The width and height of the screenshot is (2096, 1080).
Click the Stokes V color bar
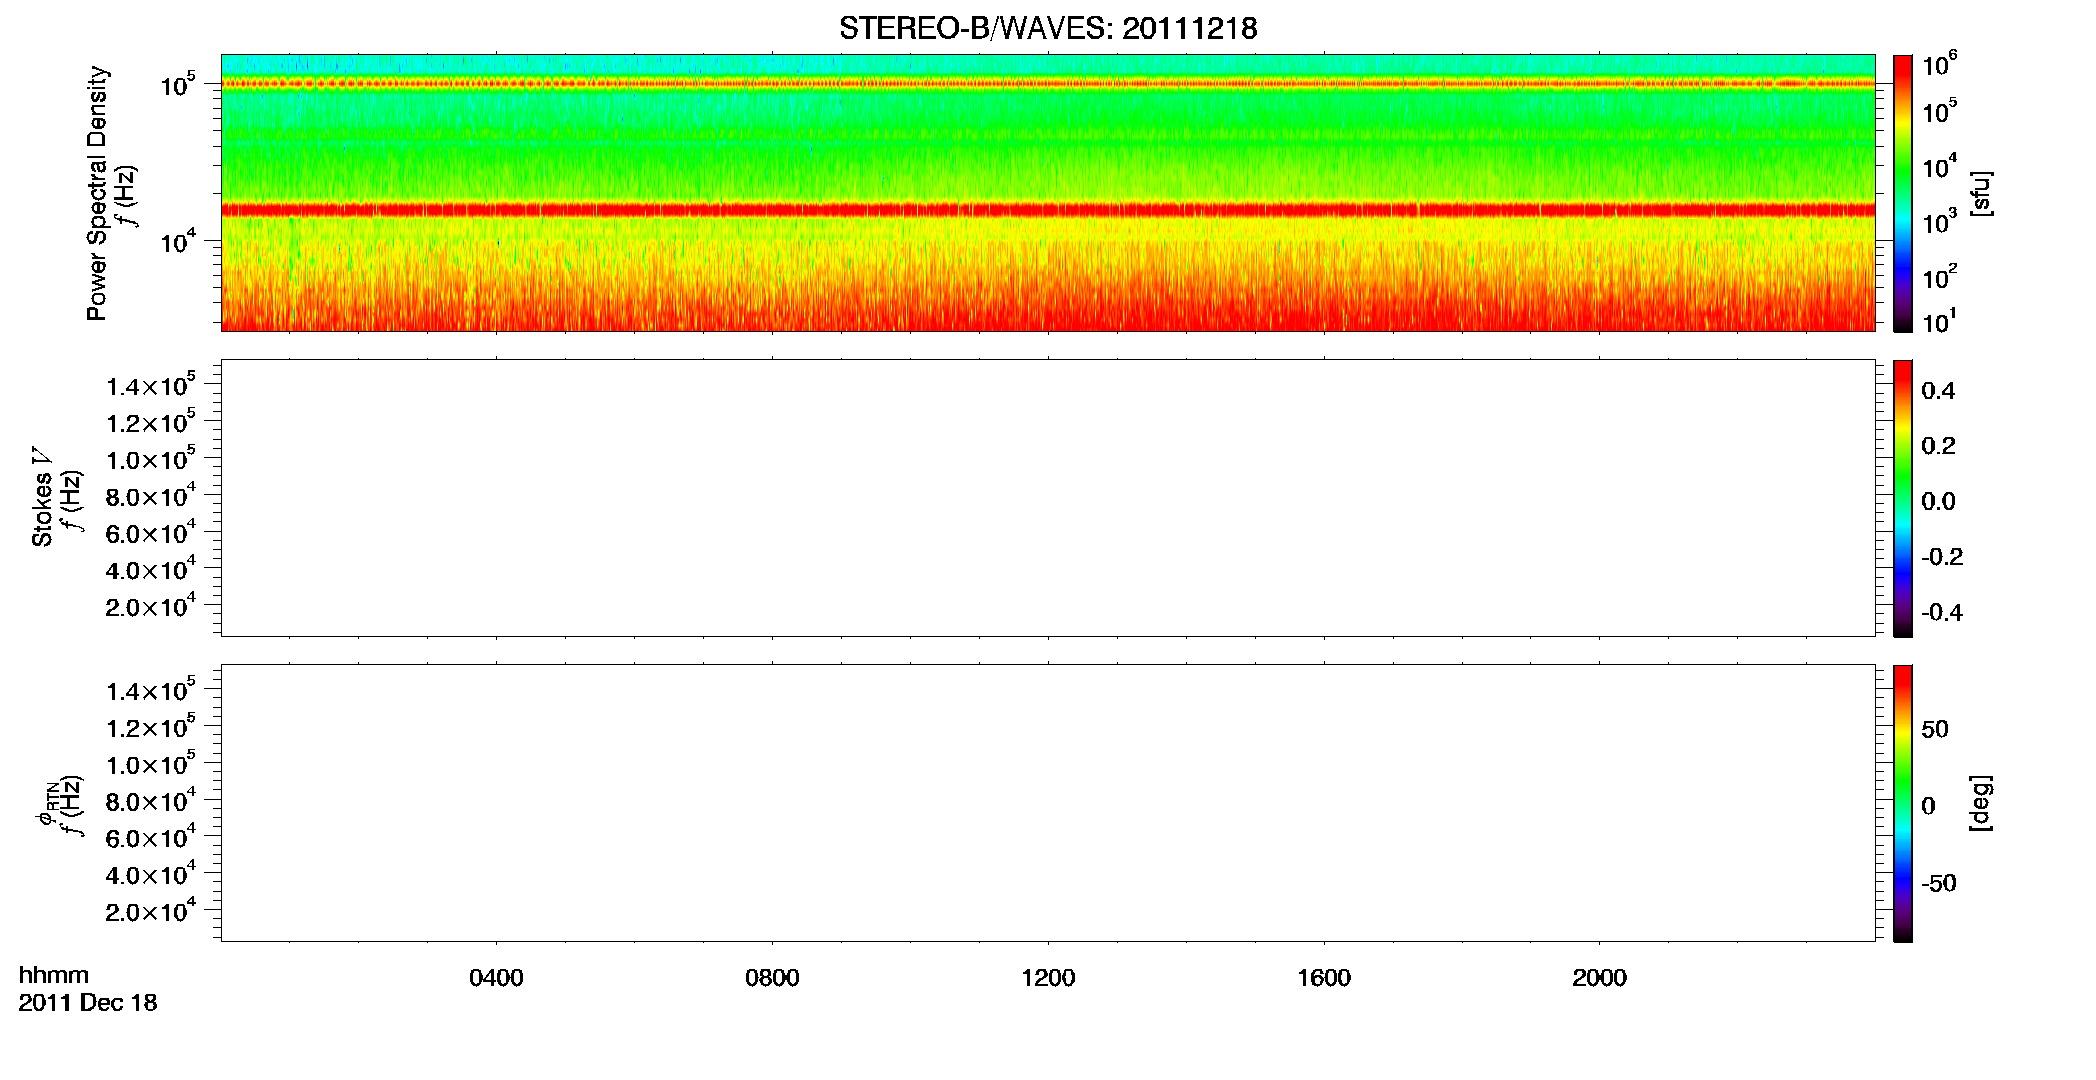pos(1902,498)
